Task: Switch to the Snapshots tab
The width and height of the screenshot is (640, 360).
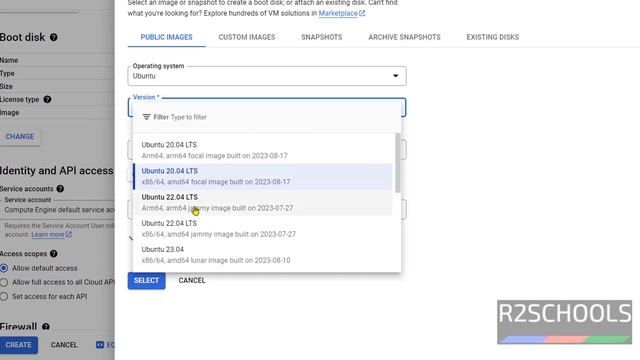Action: (x=322, y=37)
